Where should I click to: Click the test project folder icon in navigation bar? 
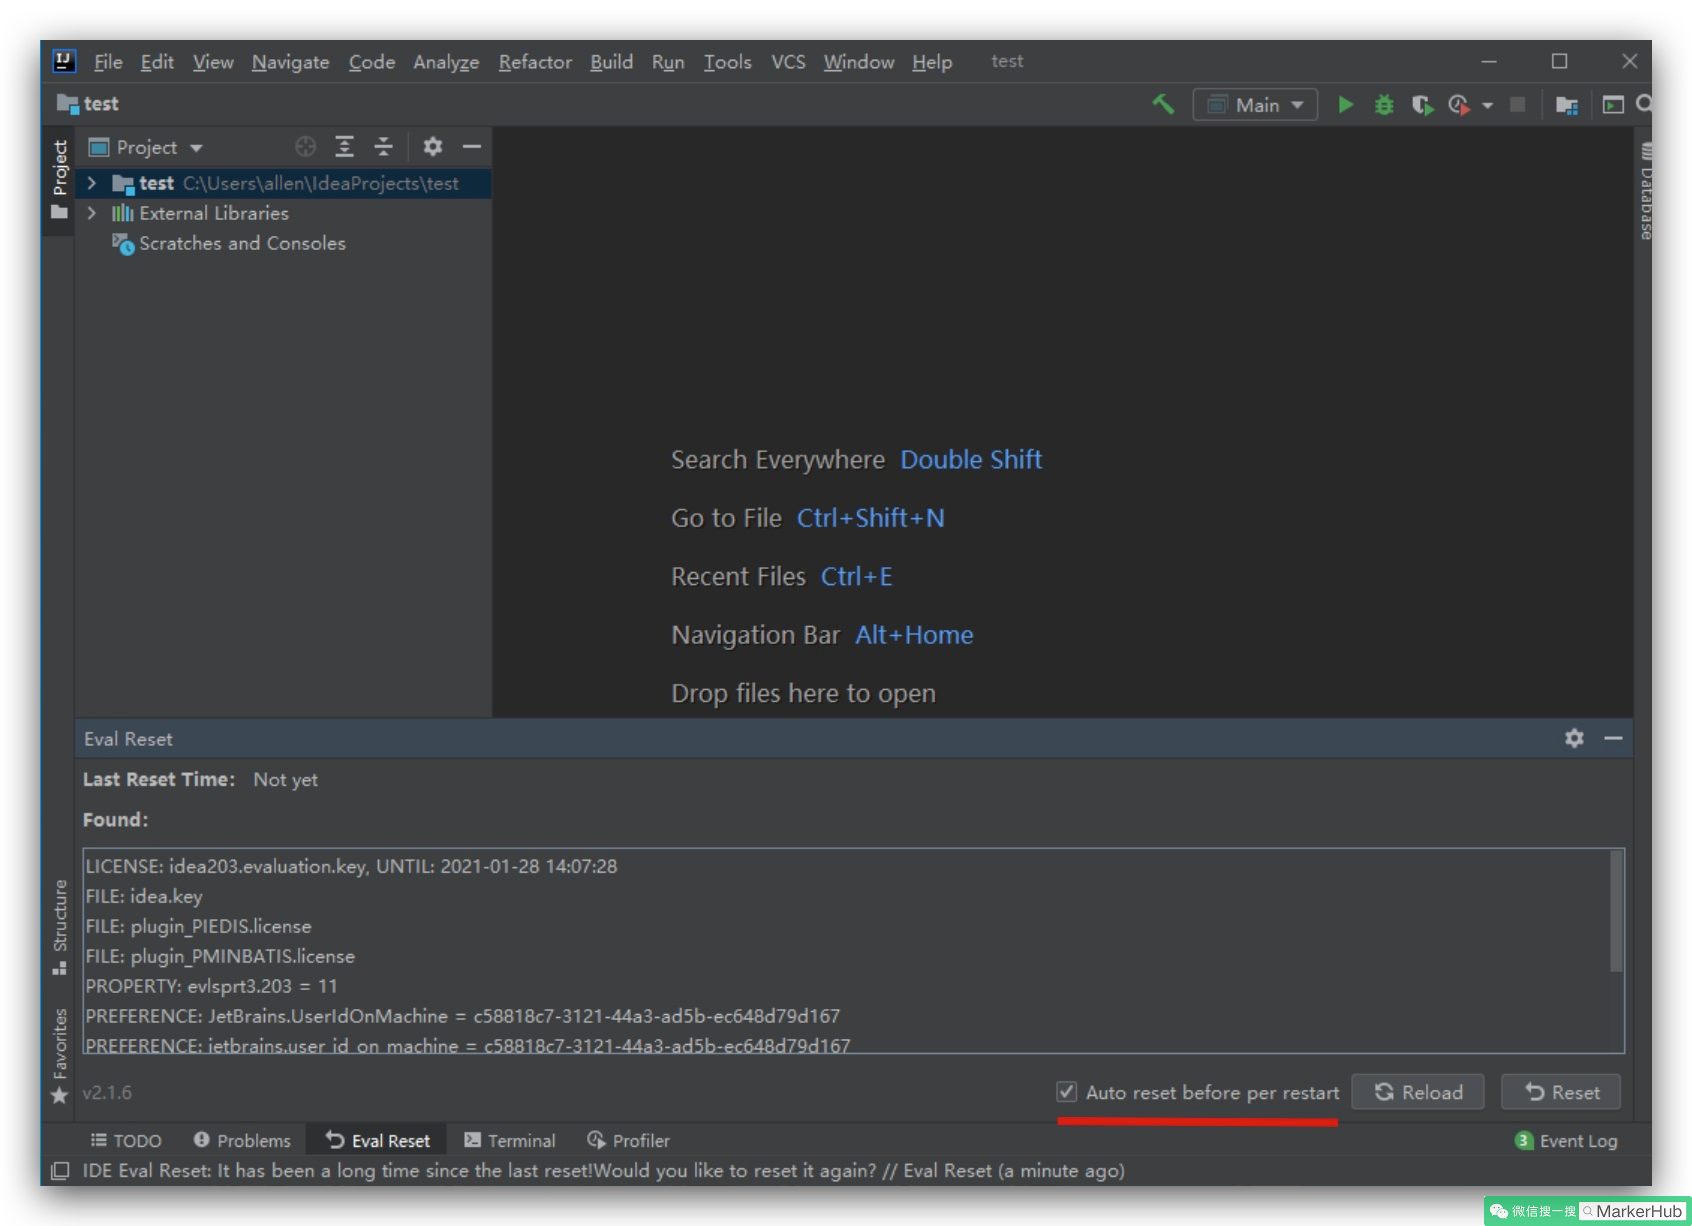tap(67, 103)
